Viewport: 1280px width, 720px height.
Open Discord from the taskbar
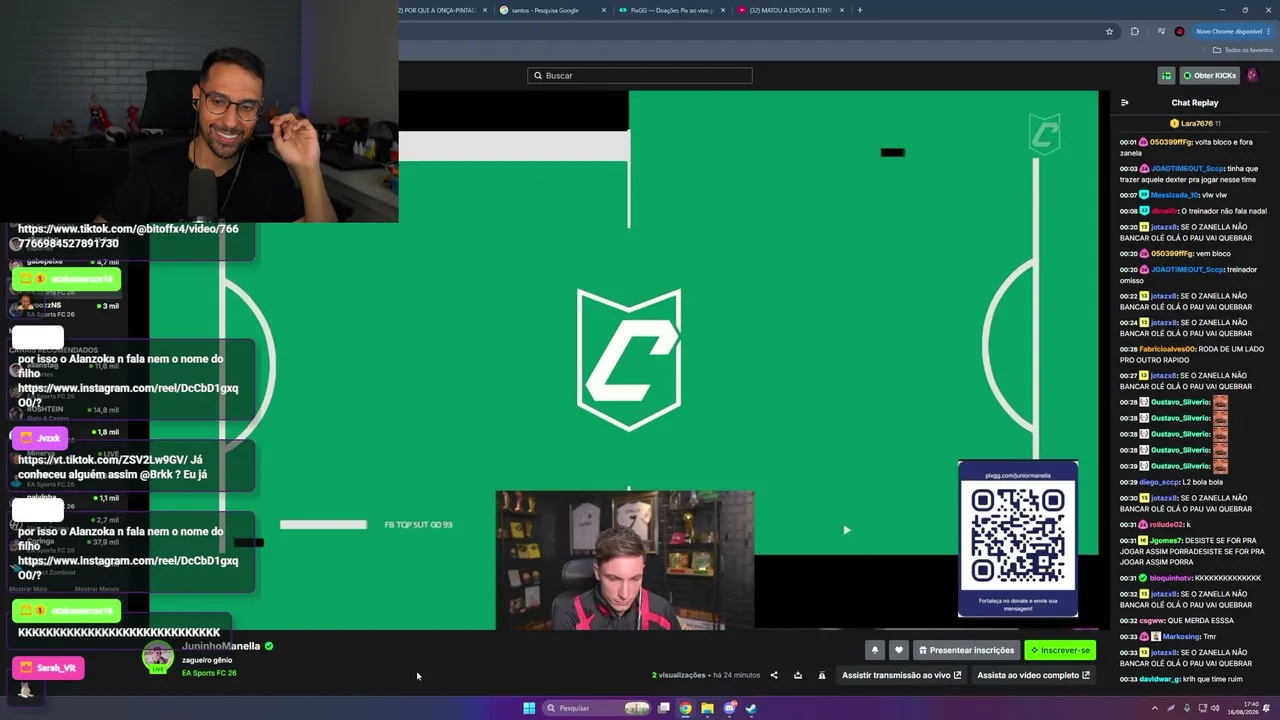[730, 708]
